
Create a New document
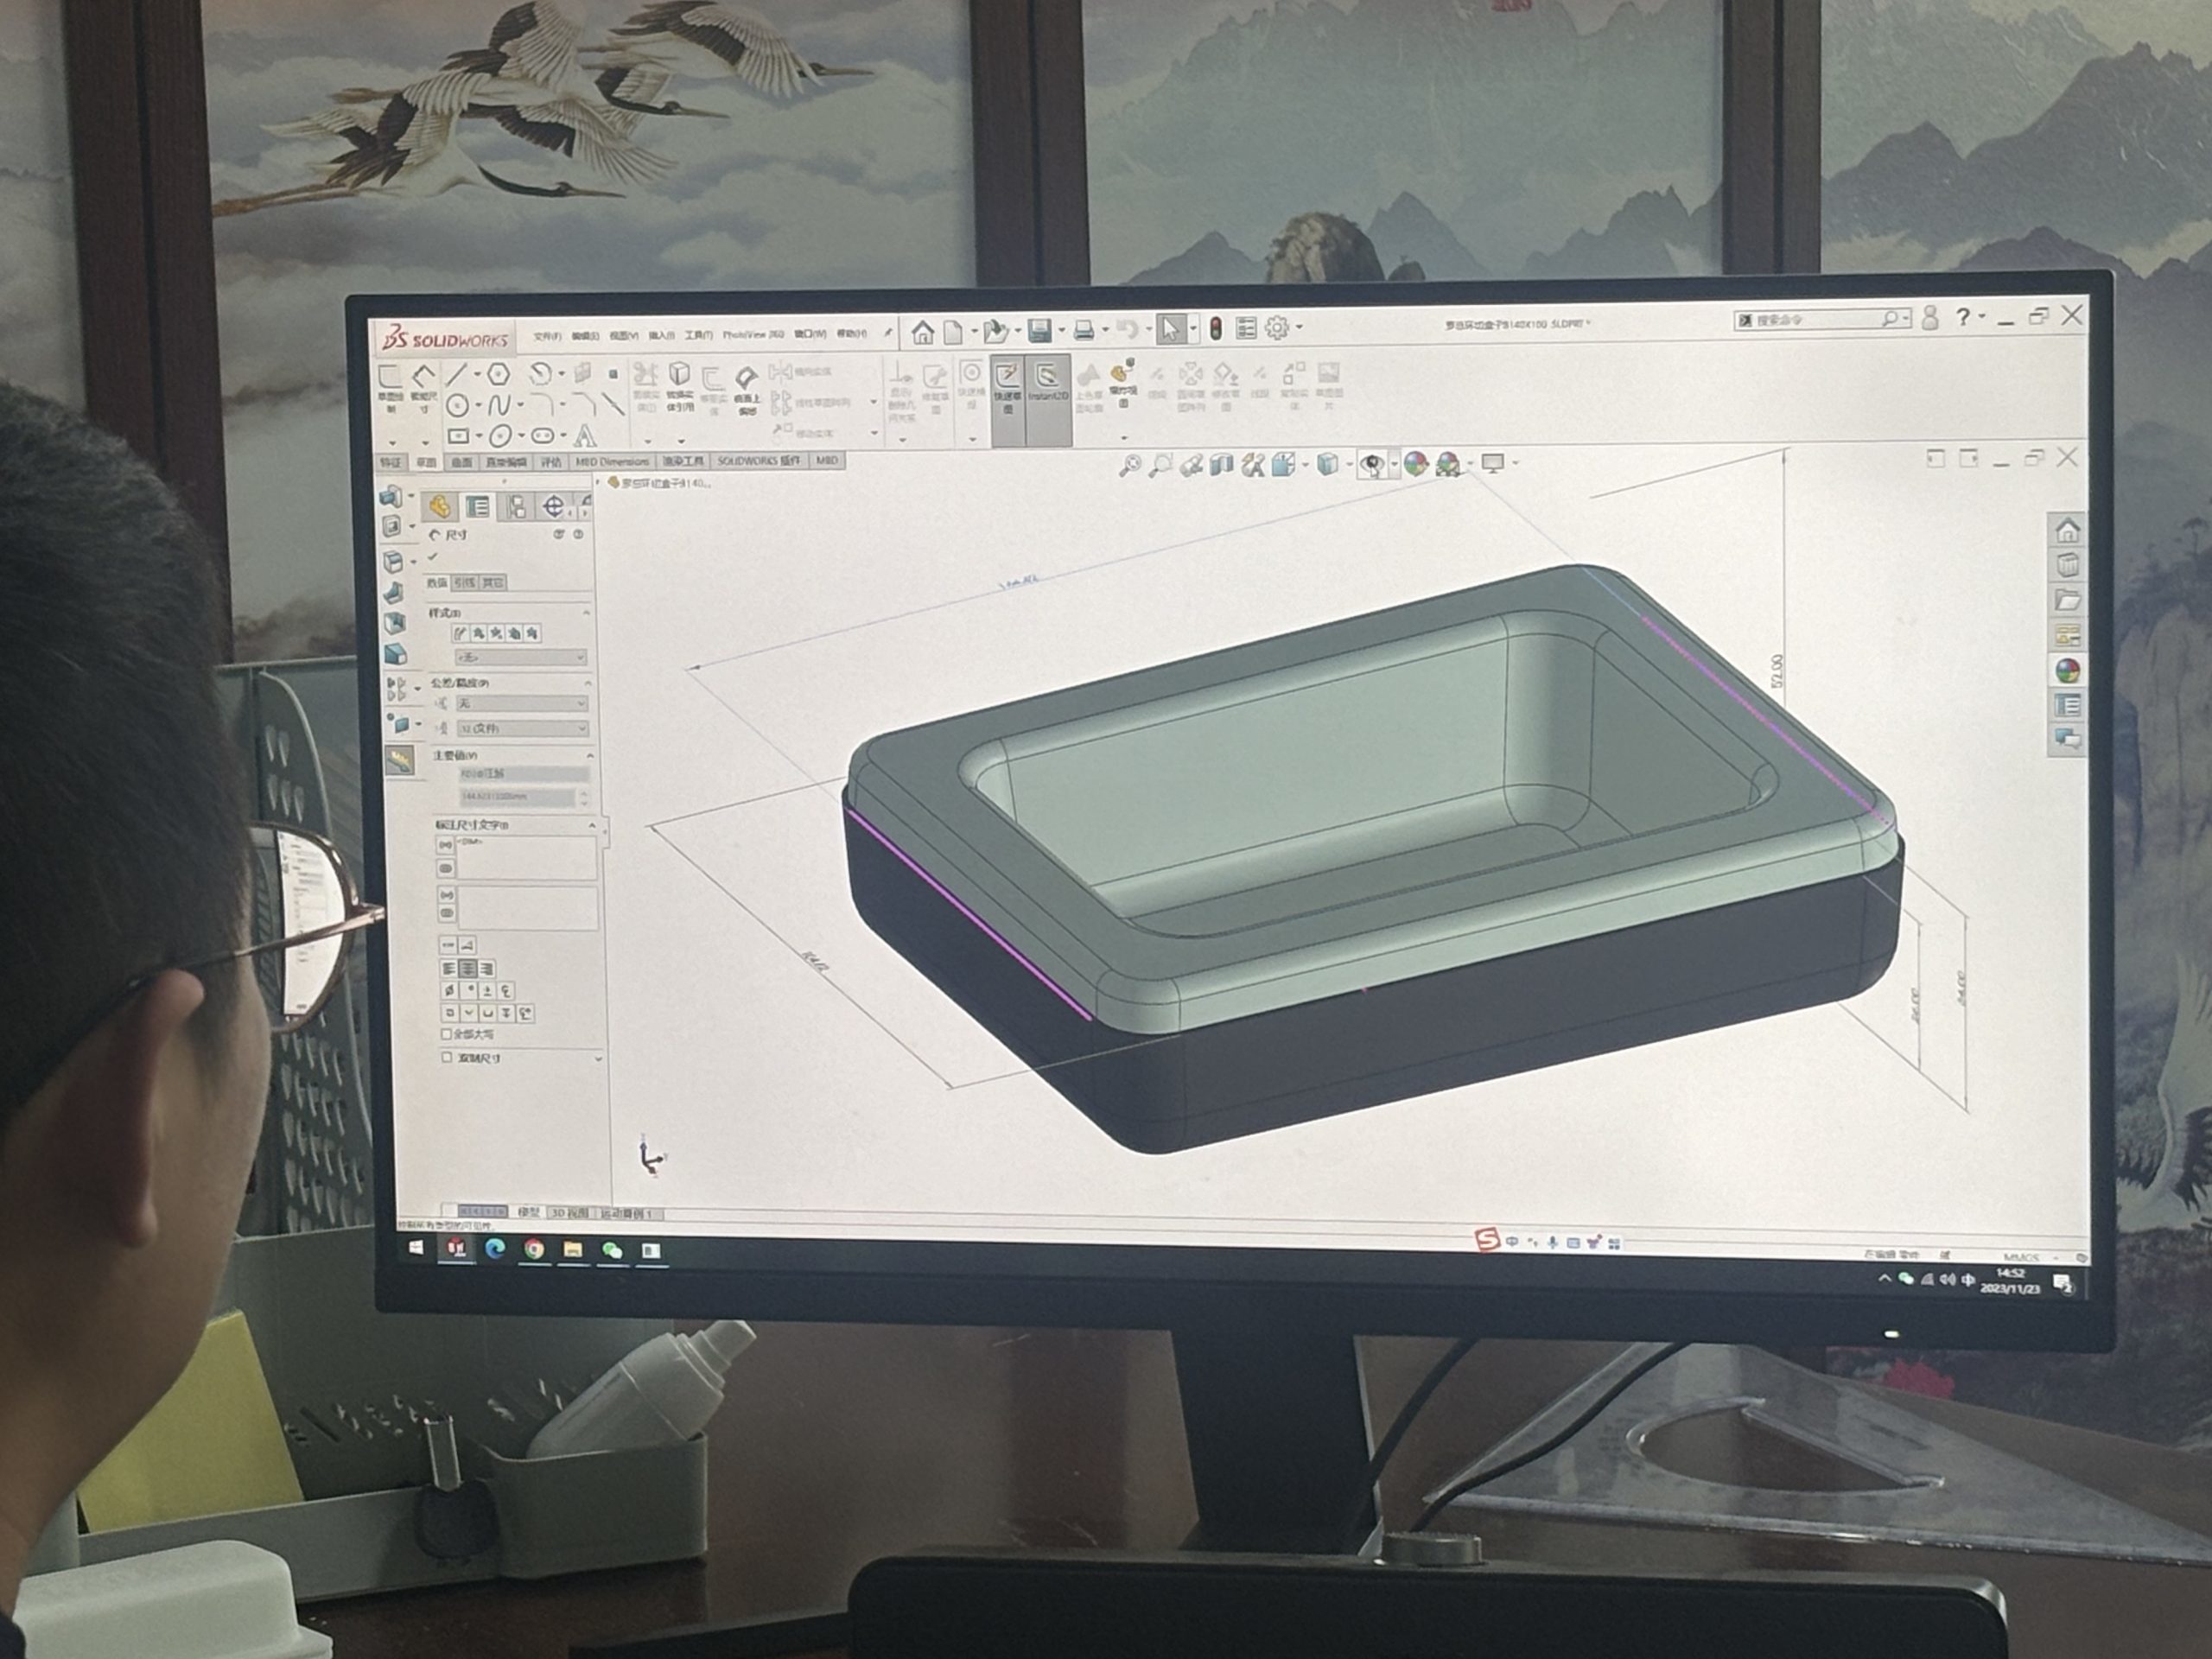tap(953, 331)
